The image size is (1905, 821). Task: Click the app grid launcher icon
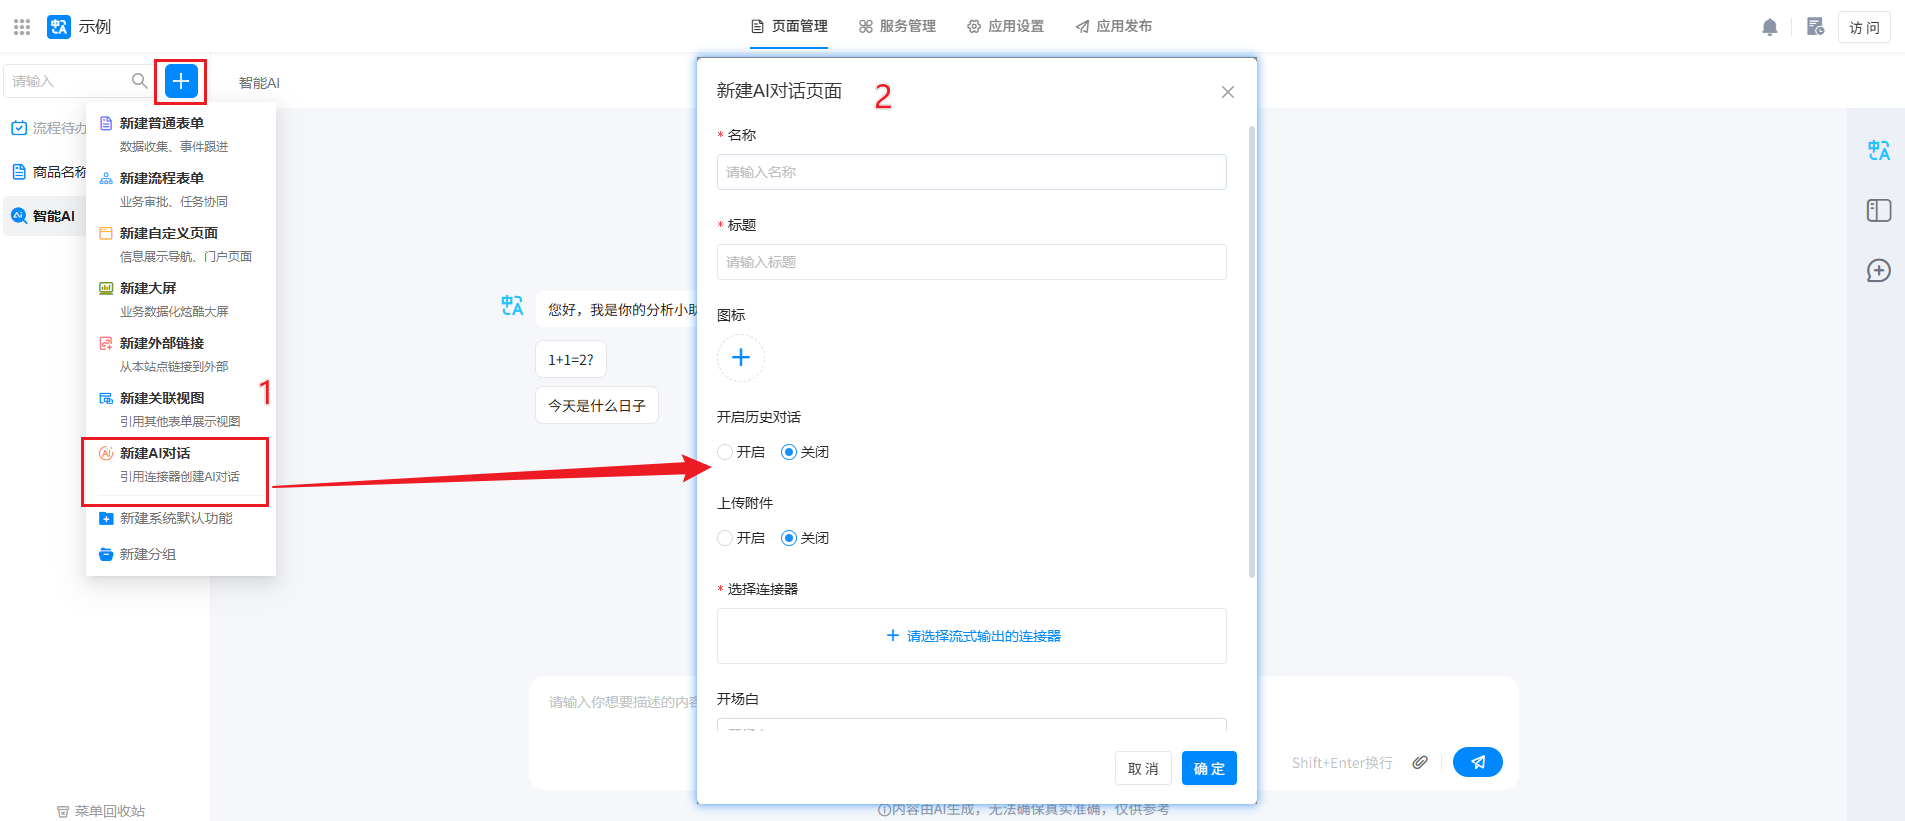point(22,27)
